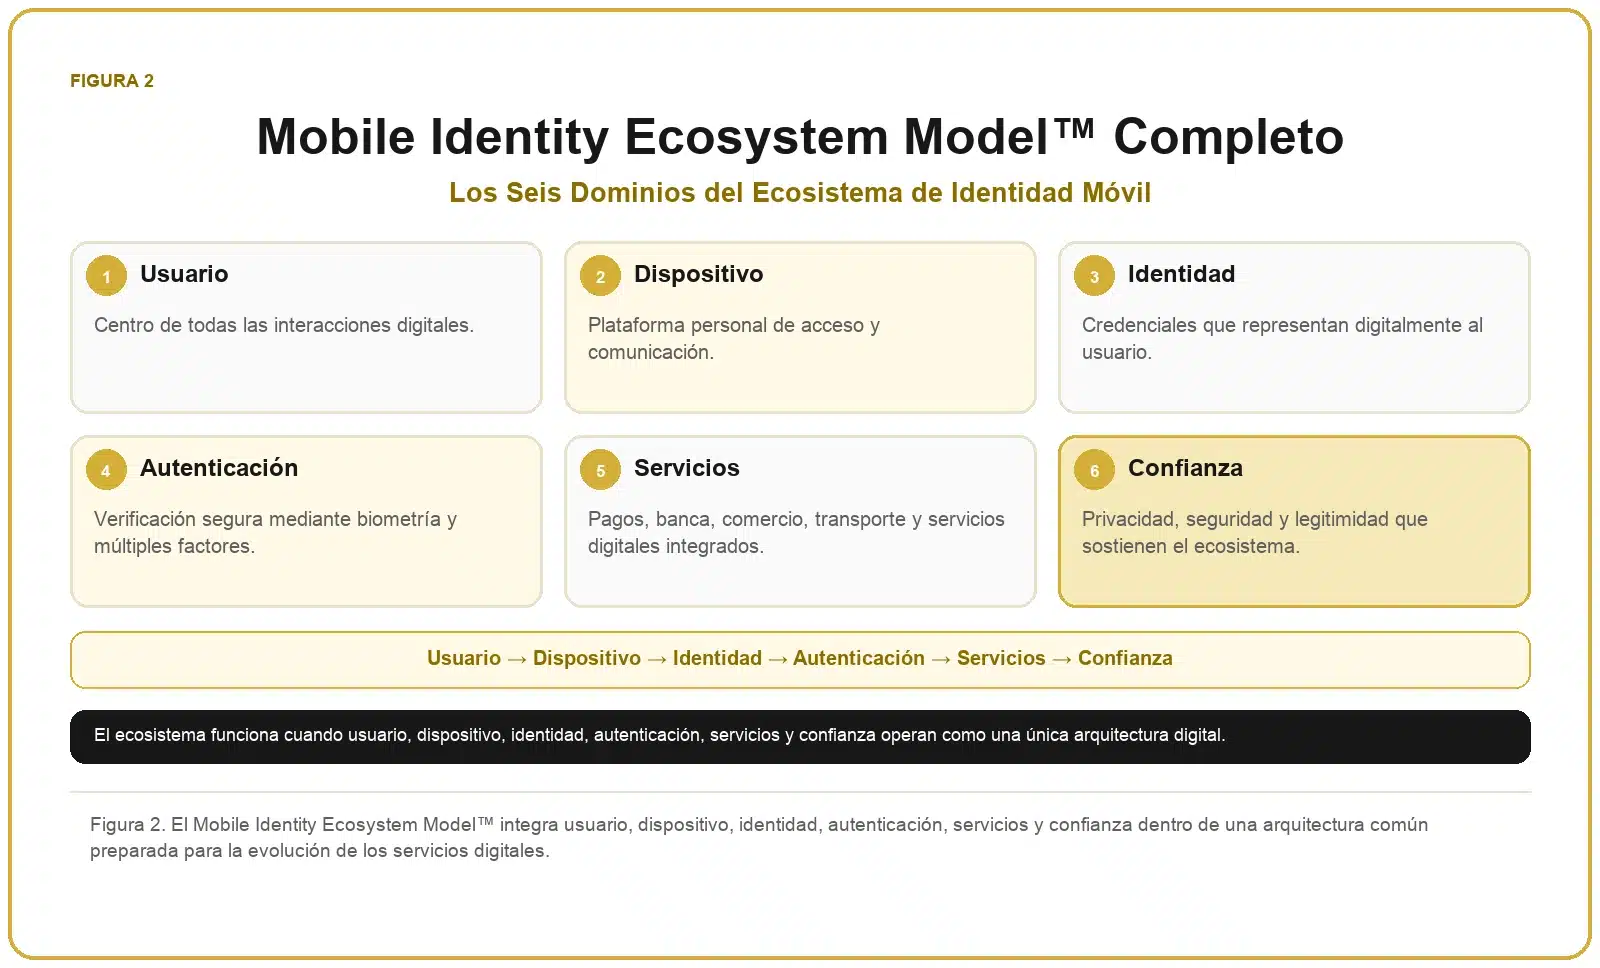Screen dimensions: 1600x968
Task: Click the "Identidad" card heading
Action: pyautogui.click(x=1181, y=274)
